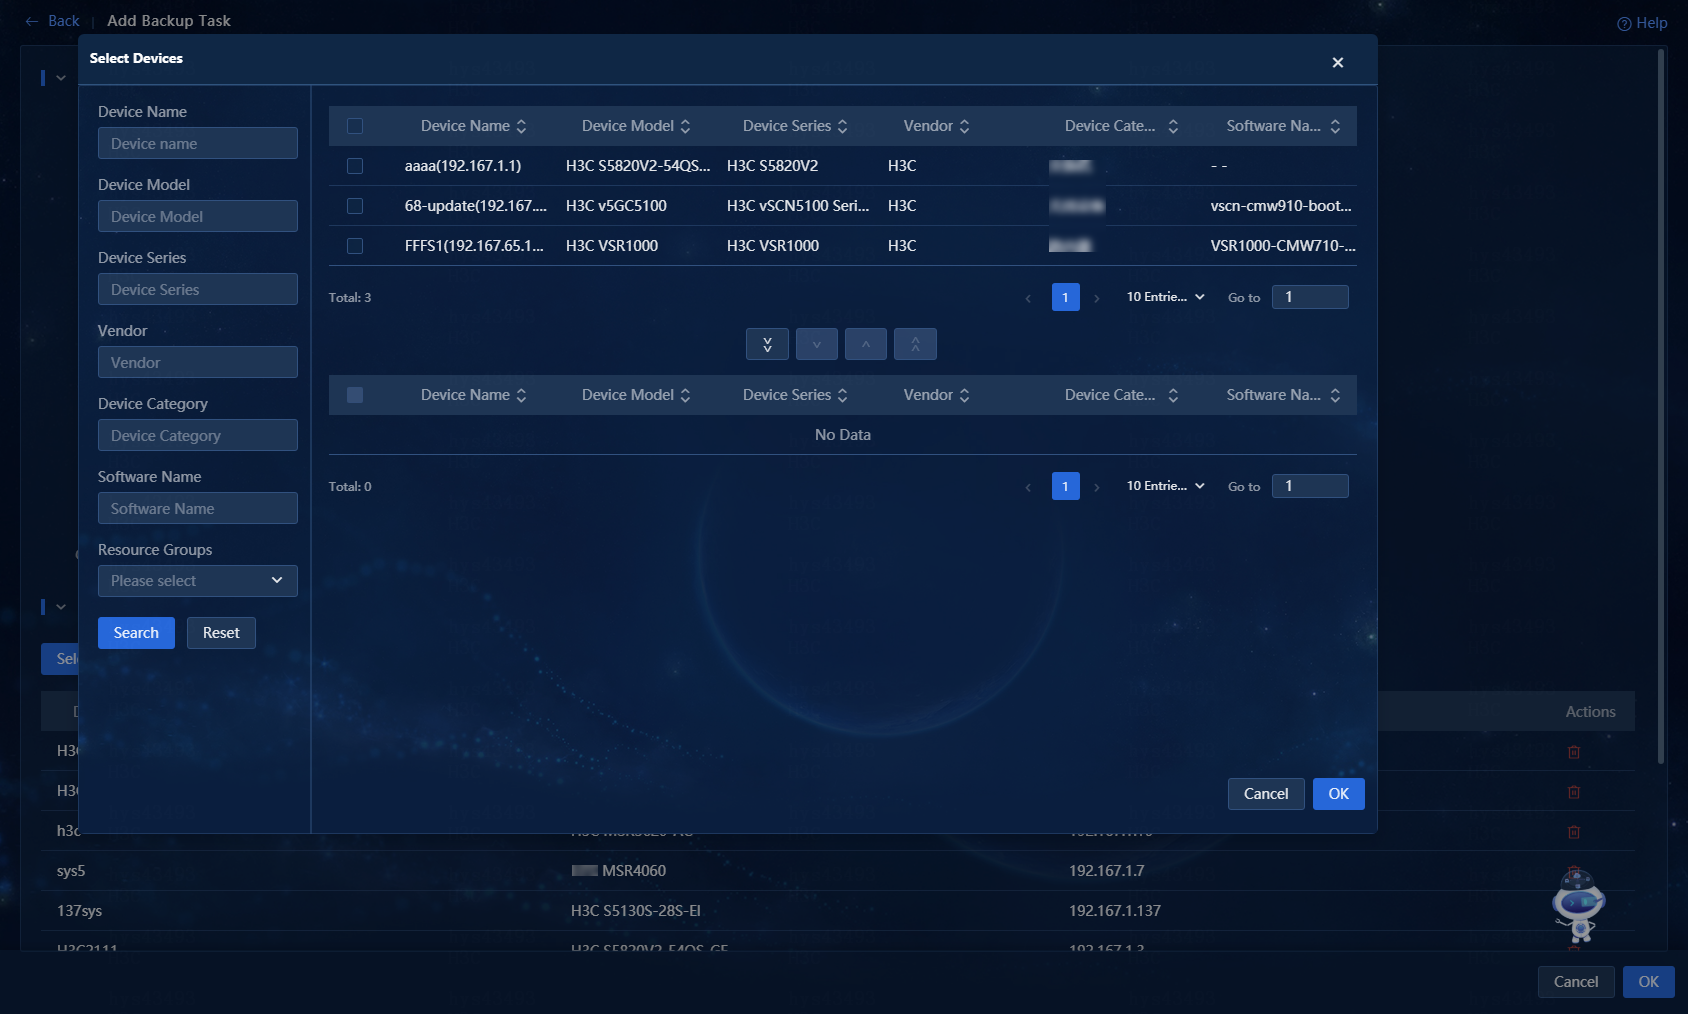Focus the Vendor filter field
This screenshot has width=1688, height=1014.
point(198,362)
